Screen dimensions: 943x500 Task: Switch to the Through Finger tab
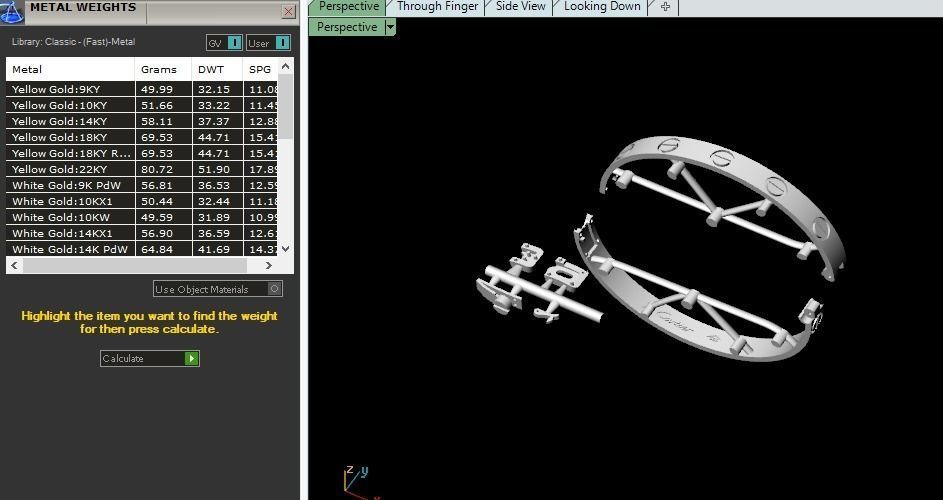[437, 7]
